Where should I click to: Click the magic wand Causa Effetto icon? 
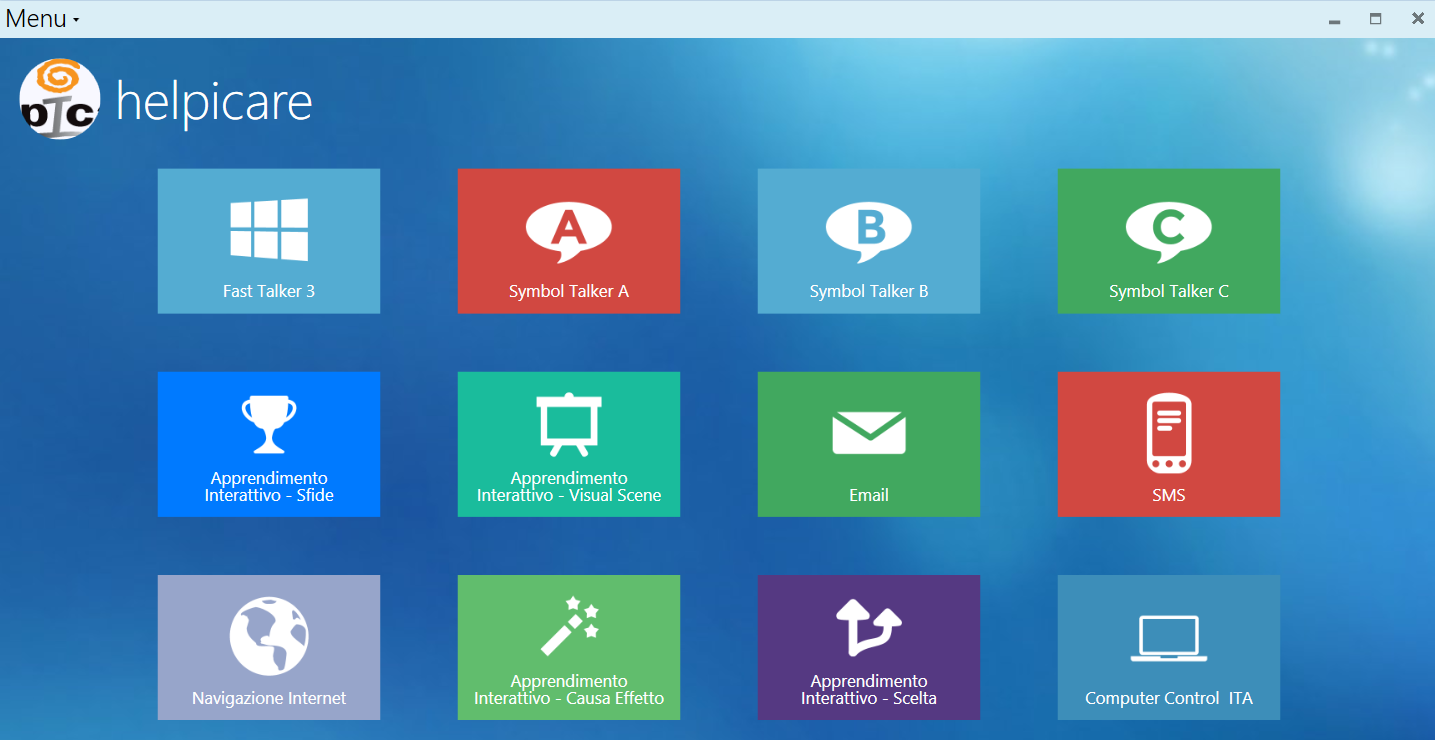tap(568, 625)
